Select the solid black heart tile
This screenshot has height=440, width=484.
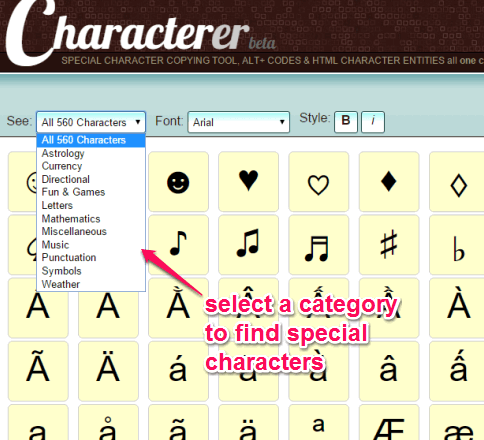[249, 182]
